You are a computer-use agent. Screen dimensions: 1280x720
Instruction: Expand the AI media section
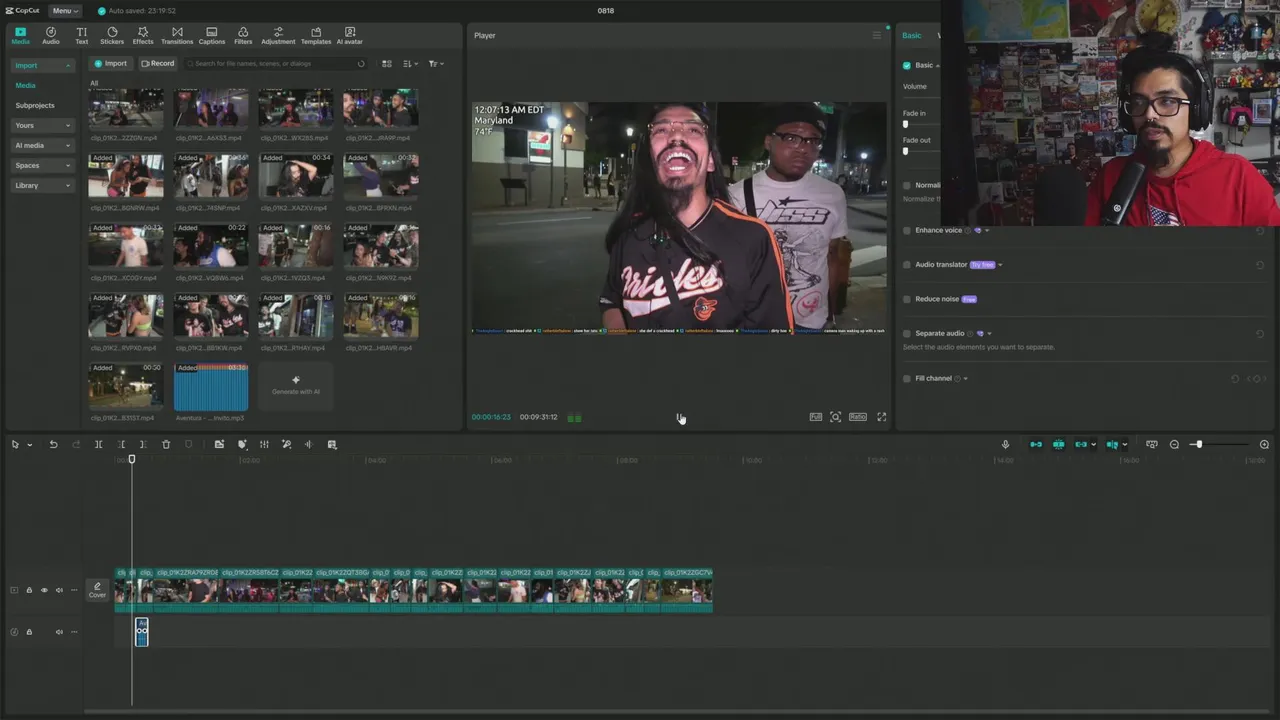[42, 145]
